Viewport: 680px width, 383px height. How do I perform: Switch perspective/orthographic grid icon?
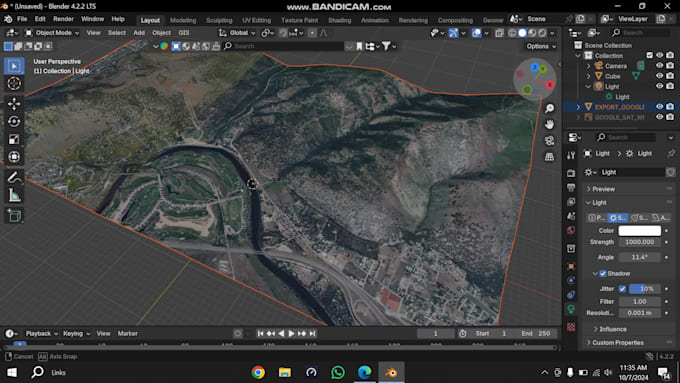tap(549, 157)
